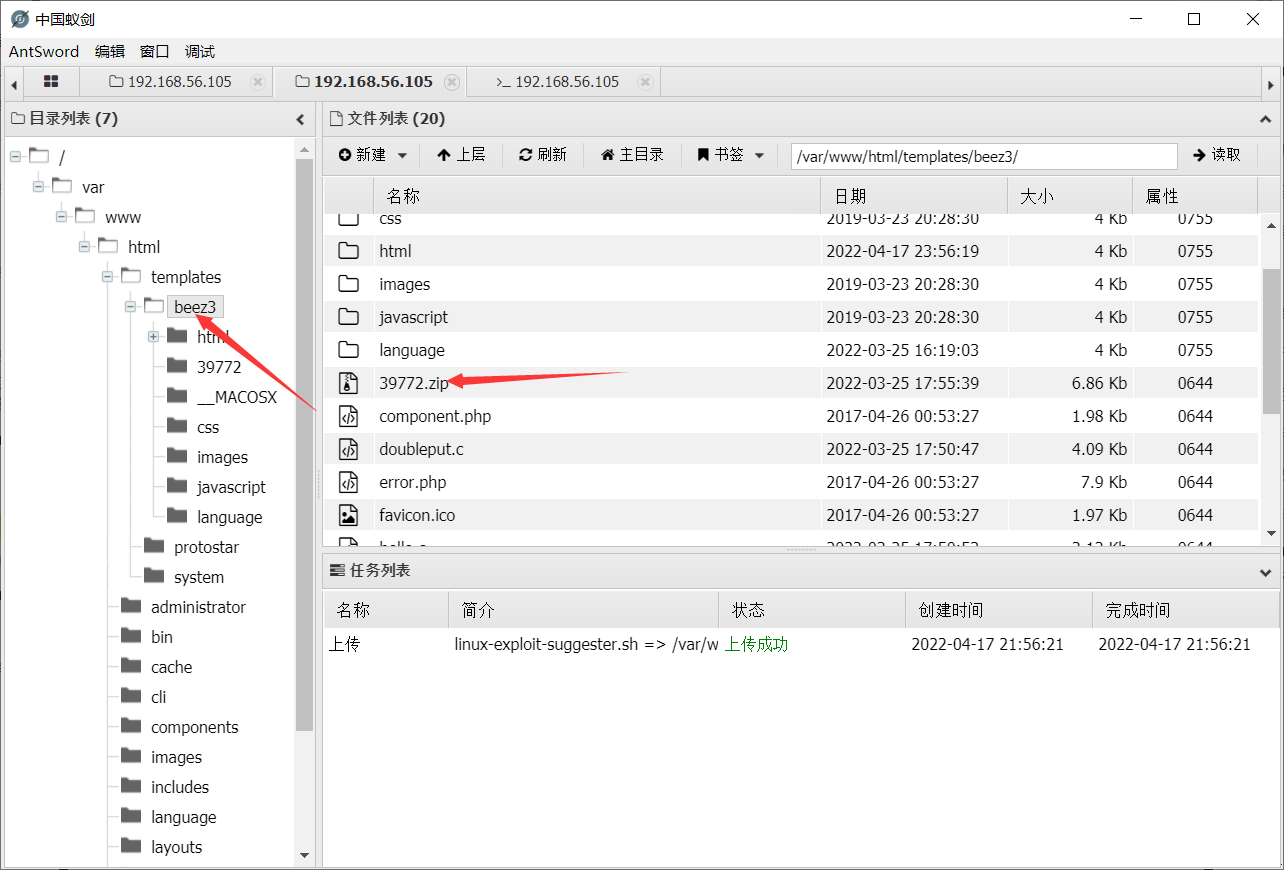Sort files by the 名称 column header

[x=597, y=196]
